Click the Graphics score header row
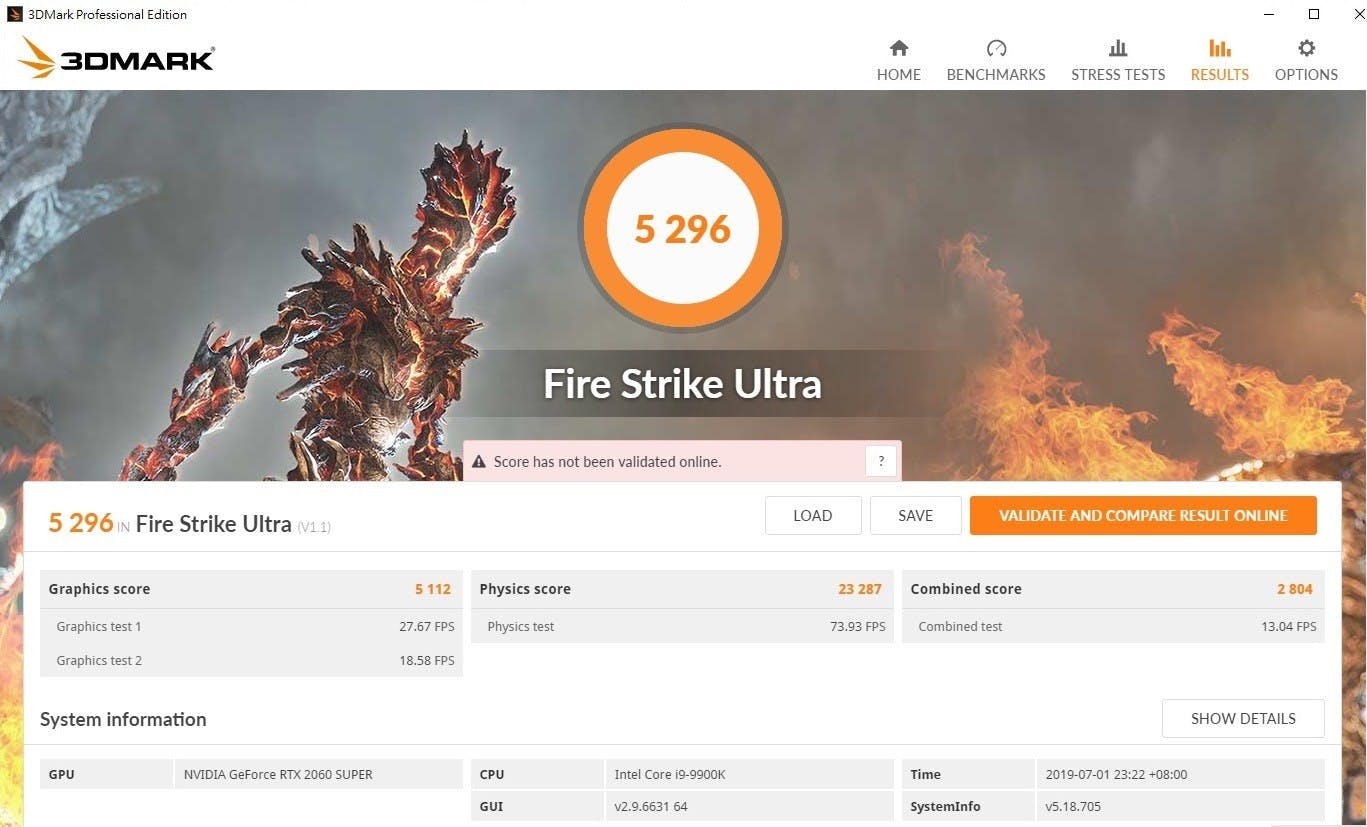Image resolution: width=1367 pixels, height=827 pixels. (250, 589)
